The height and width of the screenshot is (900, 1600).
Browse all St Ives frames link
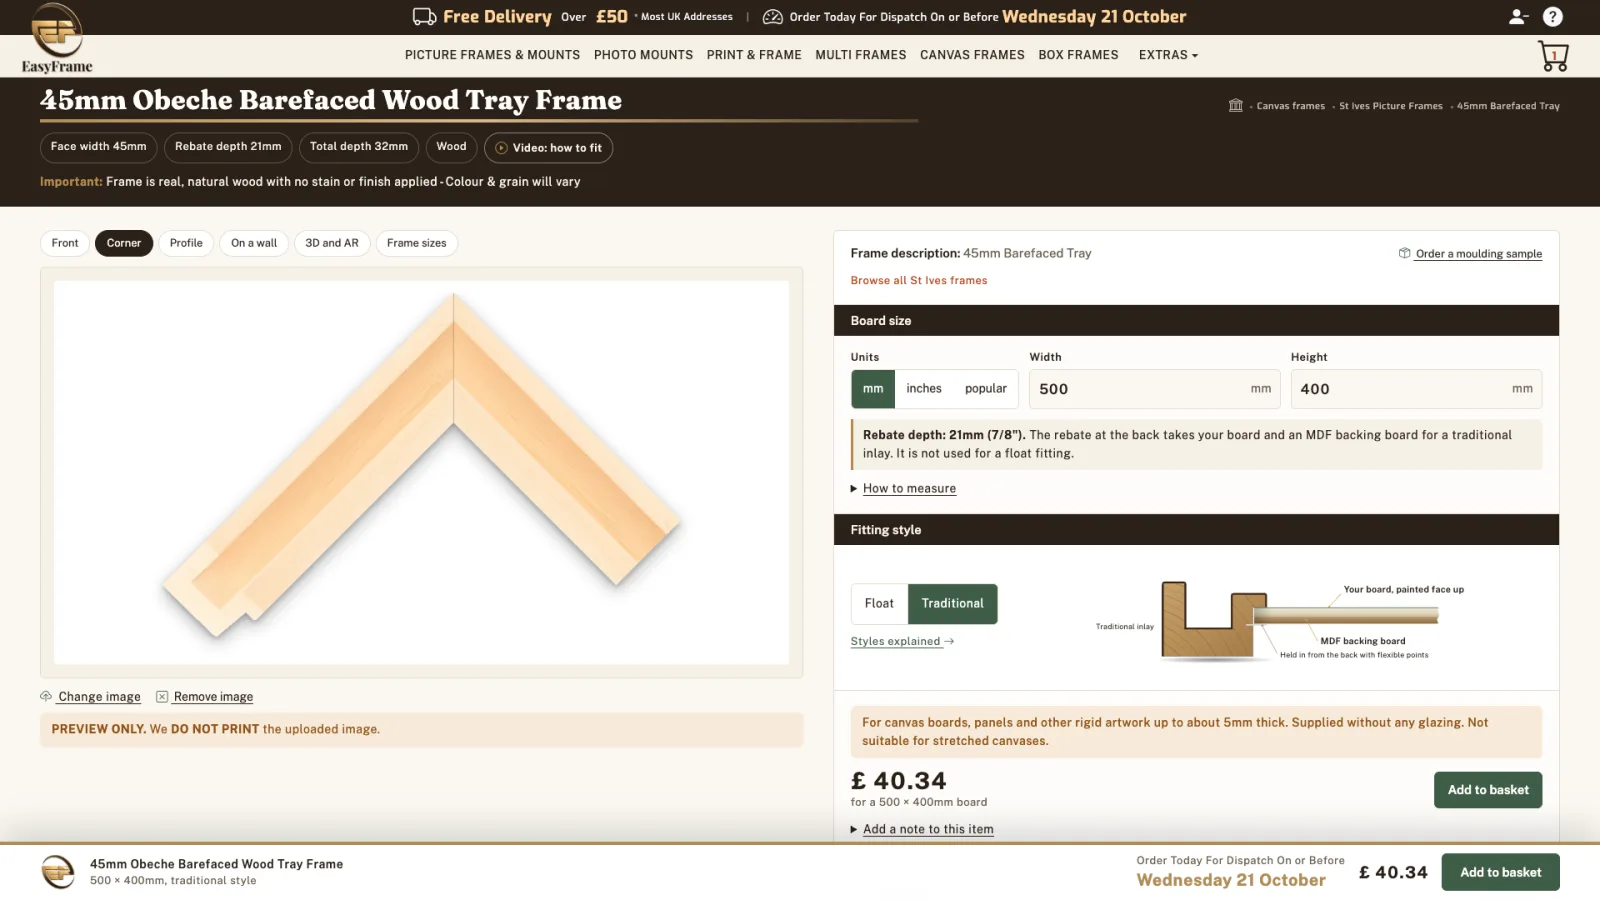click(919, 281)
